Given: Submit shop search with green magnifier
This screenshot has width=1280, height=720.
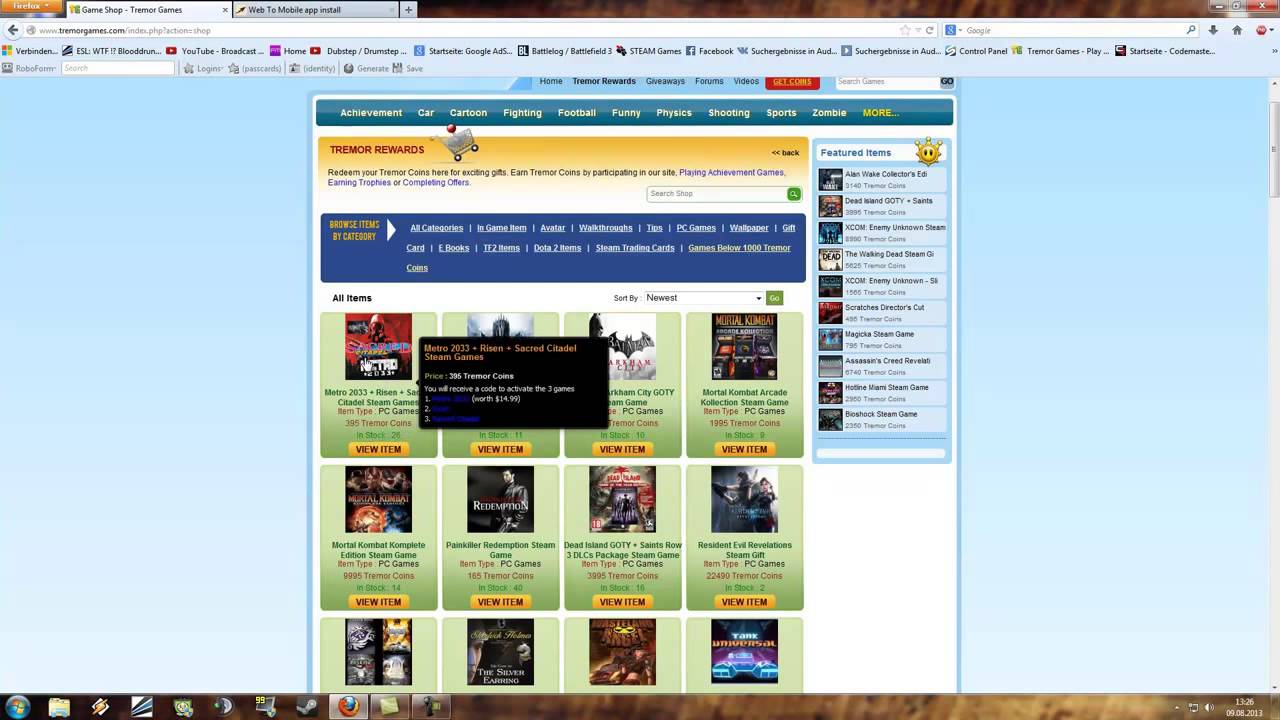Looking at the screenshot, I should (x=794, y=194).
